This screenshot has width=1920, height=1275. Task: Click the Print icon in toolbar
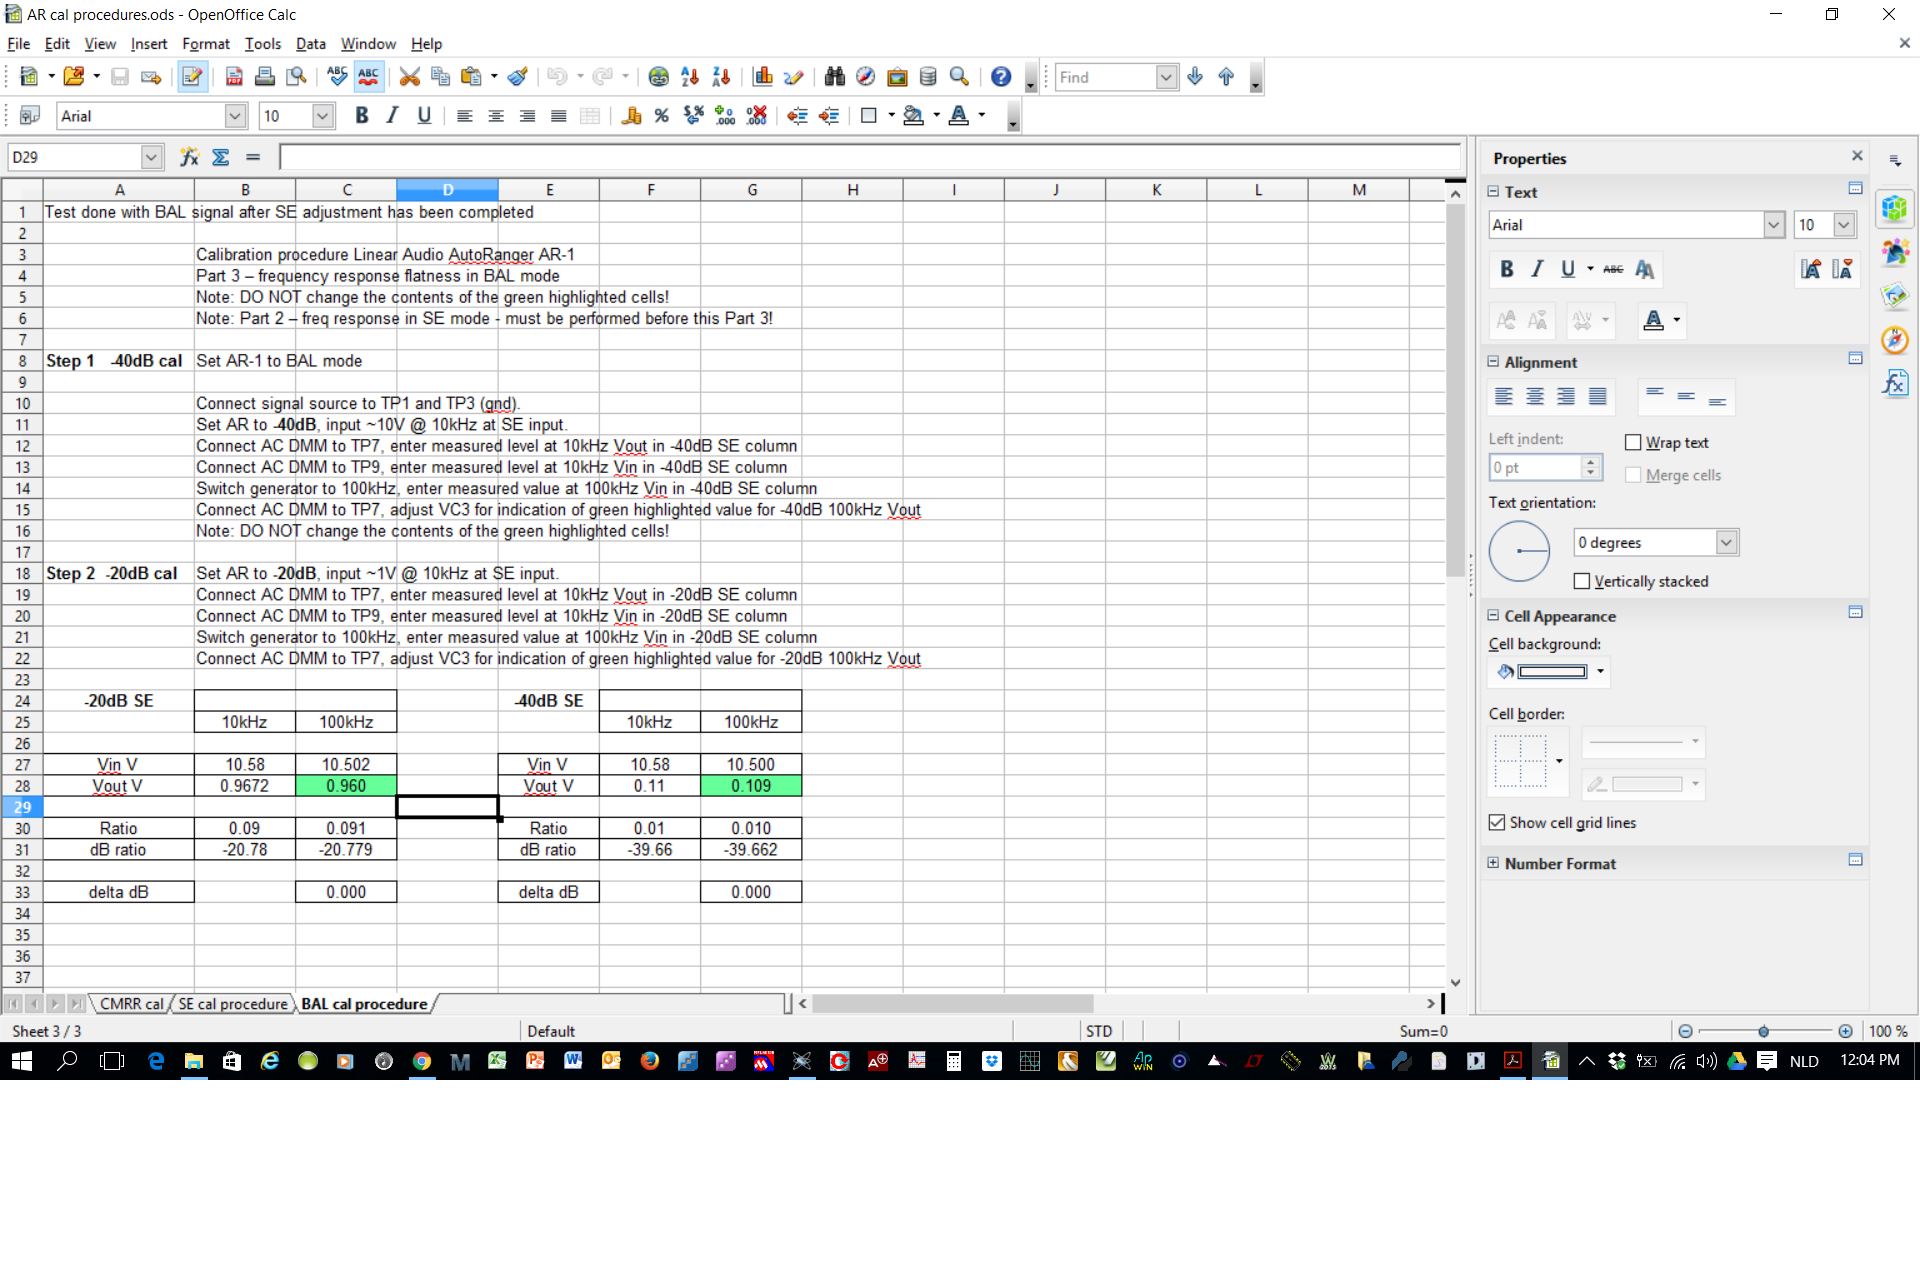[265, 77]
